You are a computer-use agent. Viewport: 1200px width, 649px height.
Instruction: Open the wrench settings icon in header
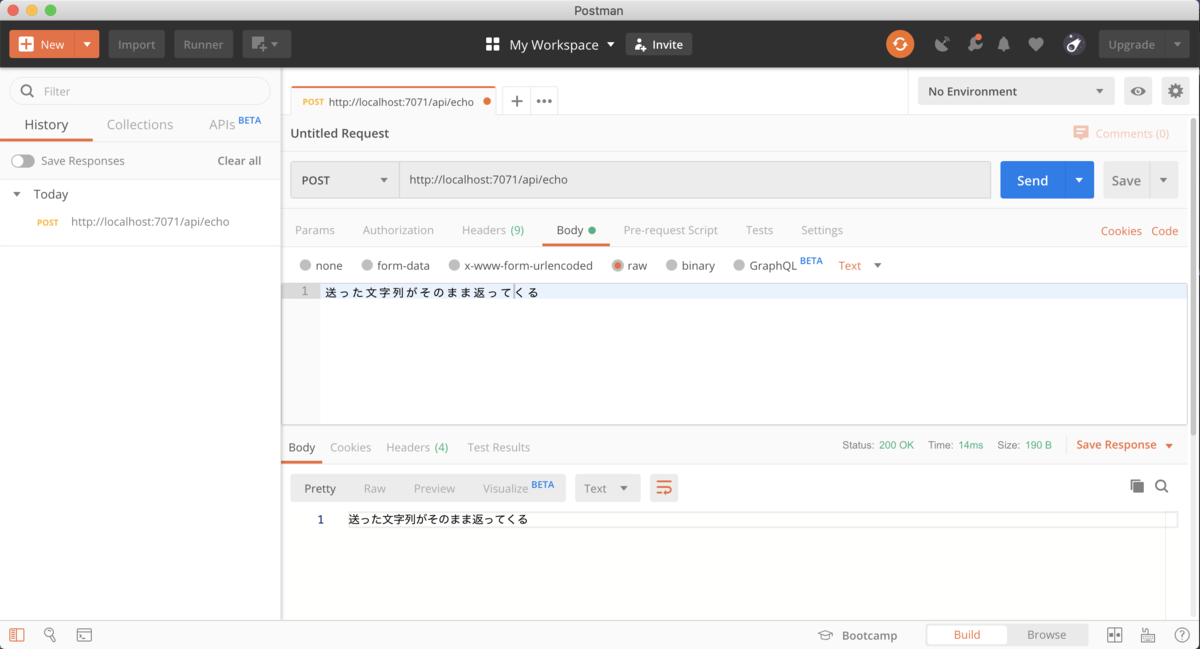[x=974, y=44]
